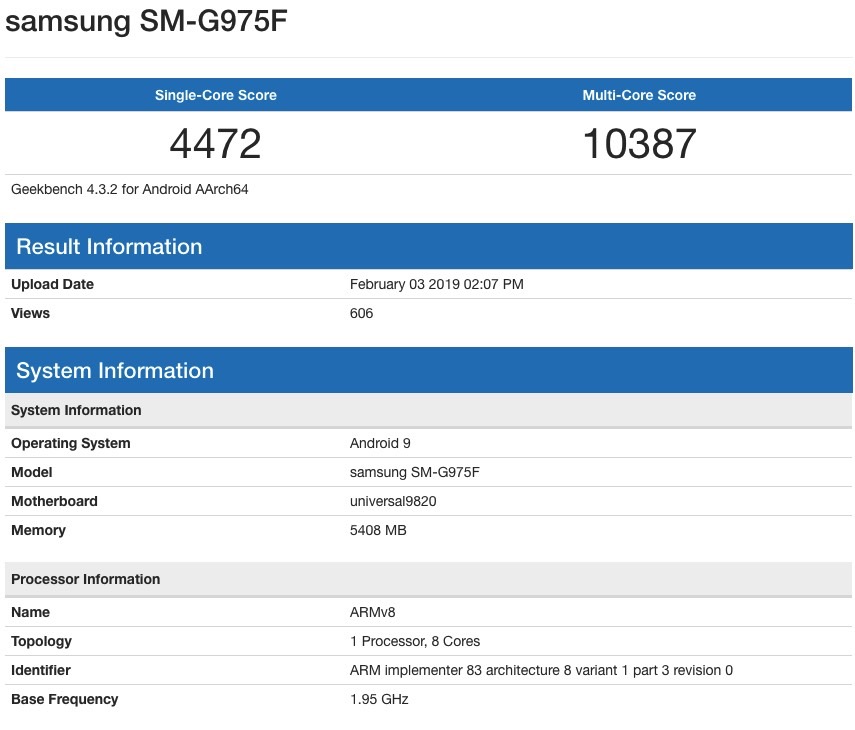Click the samsung SM-G975F page title
The width and height of the screenshot is (855, 730).
point(146,21)
